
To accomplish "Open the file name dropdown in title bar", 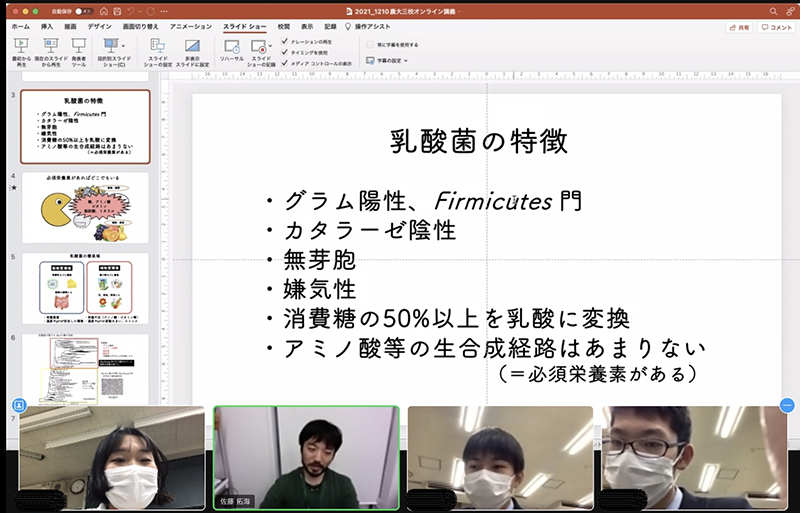I will pos(459,11).
